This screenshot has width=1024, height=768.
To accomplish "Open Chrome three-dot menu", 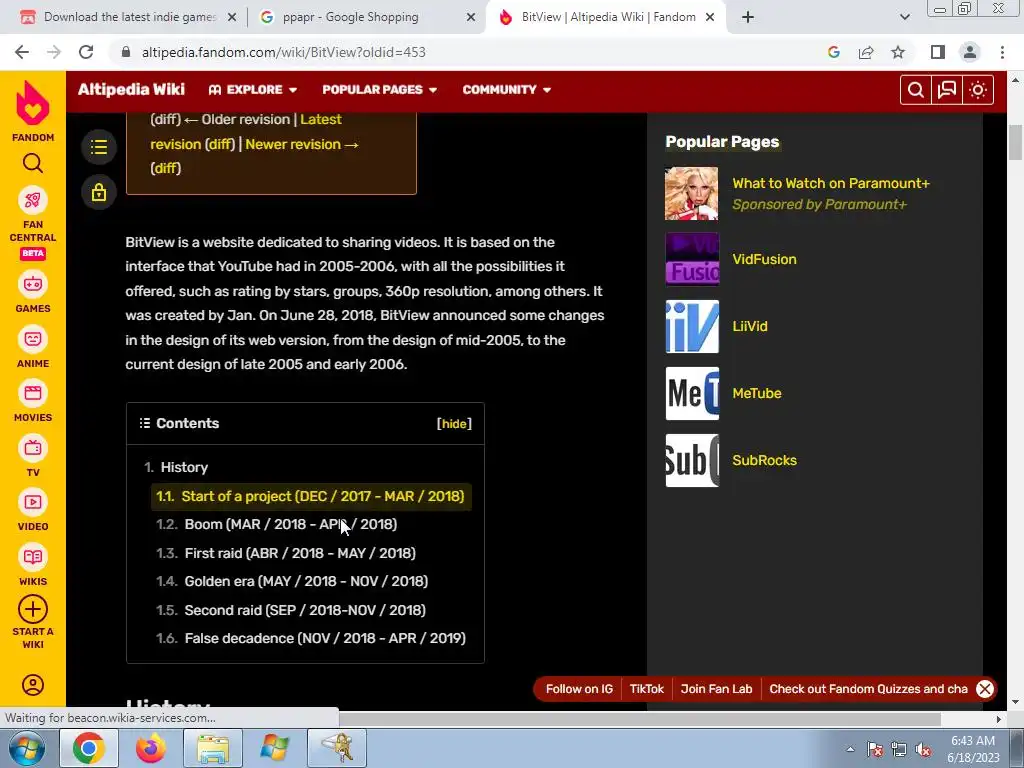I will [x=1002, y=52].
